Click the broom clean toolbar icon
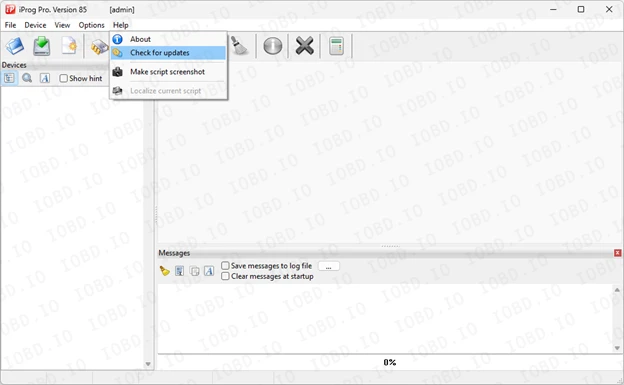 [x=240, y=46]
